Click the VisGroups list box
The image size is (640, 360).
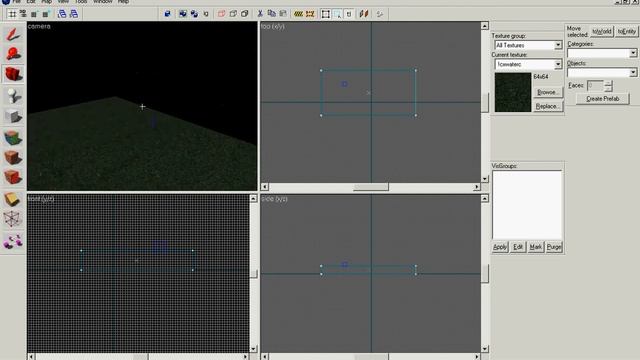pos(527,204)
